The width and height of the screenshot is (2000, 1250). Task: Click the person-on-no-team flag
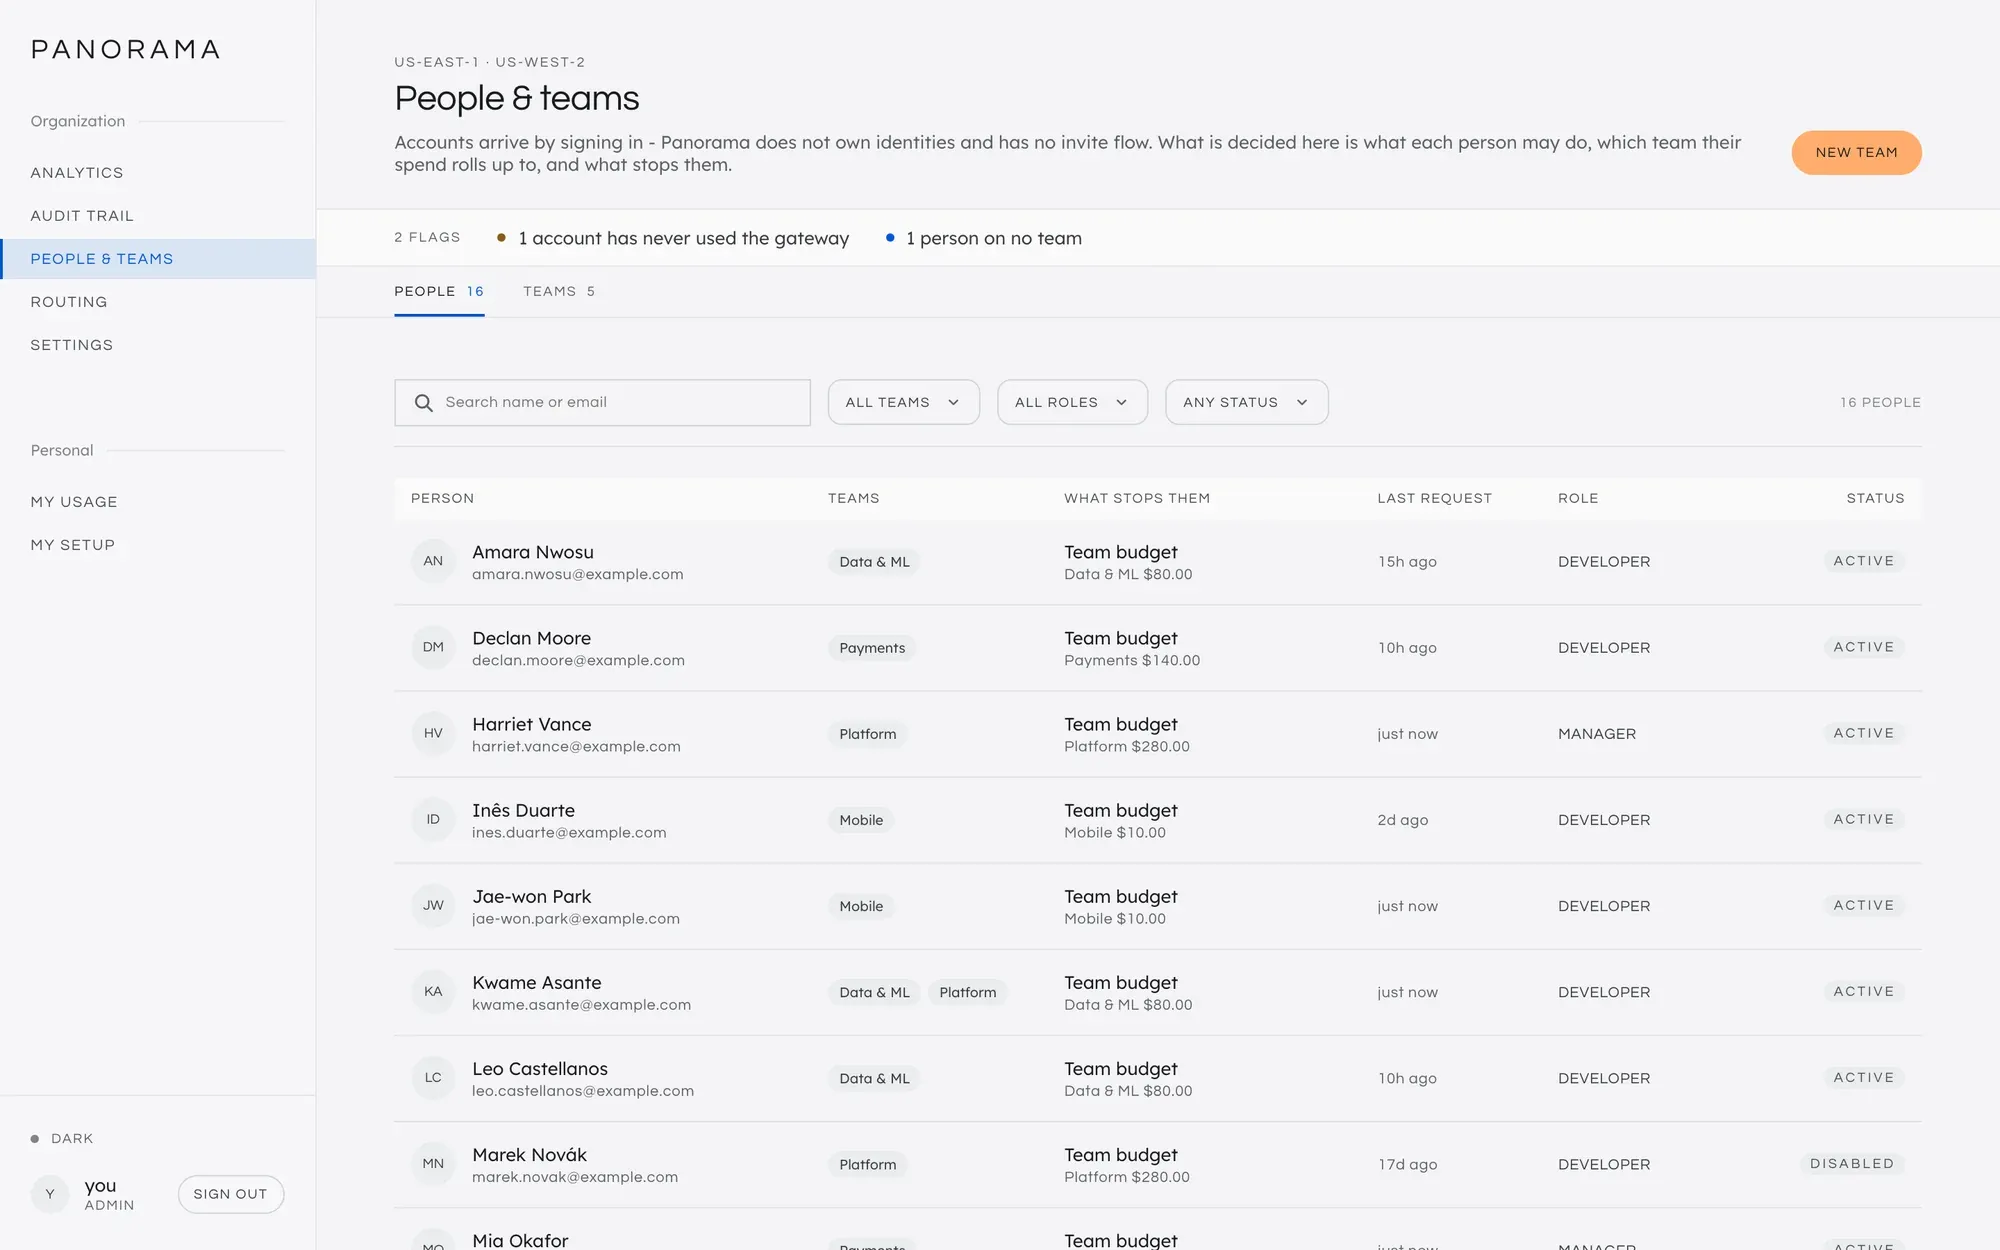pos(984,238)
